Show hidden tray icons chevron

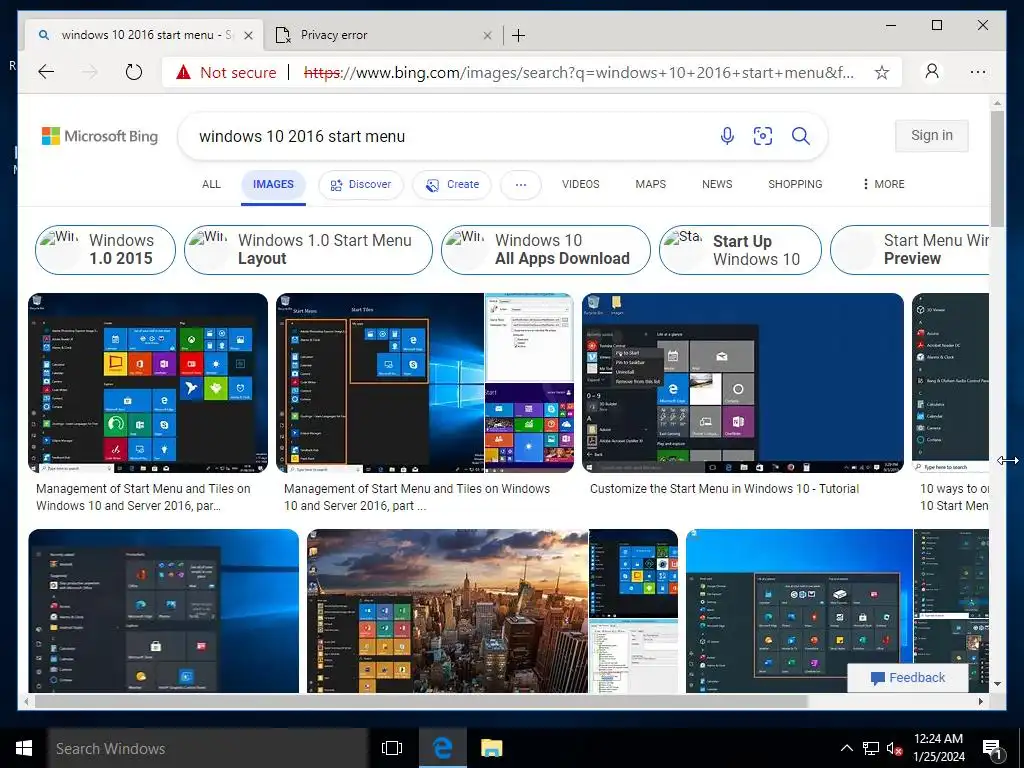tap(846, 748)
